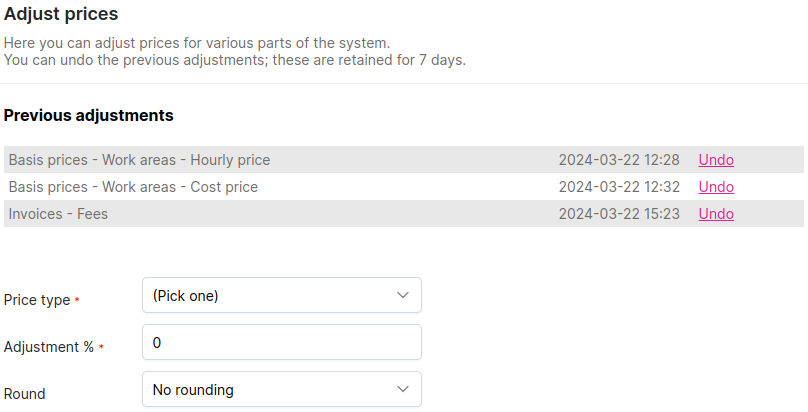Click the Previous adjustments heading
Screen dimensions: 808x412
[88, 115]
